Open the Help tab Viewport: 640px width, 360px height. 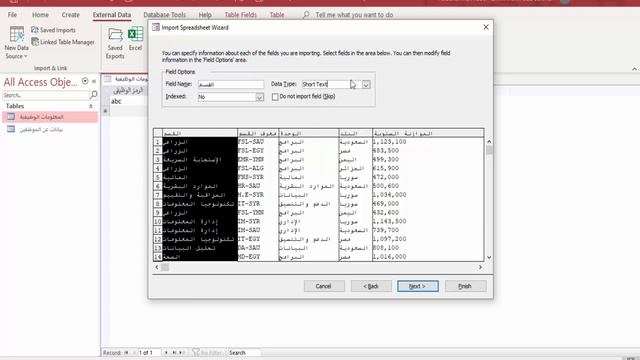(205, 15)
